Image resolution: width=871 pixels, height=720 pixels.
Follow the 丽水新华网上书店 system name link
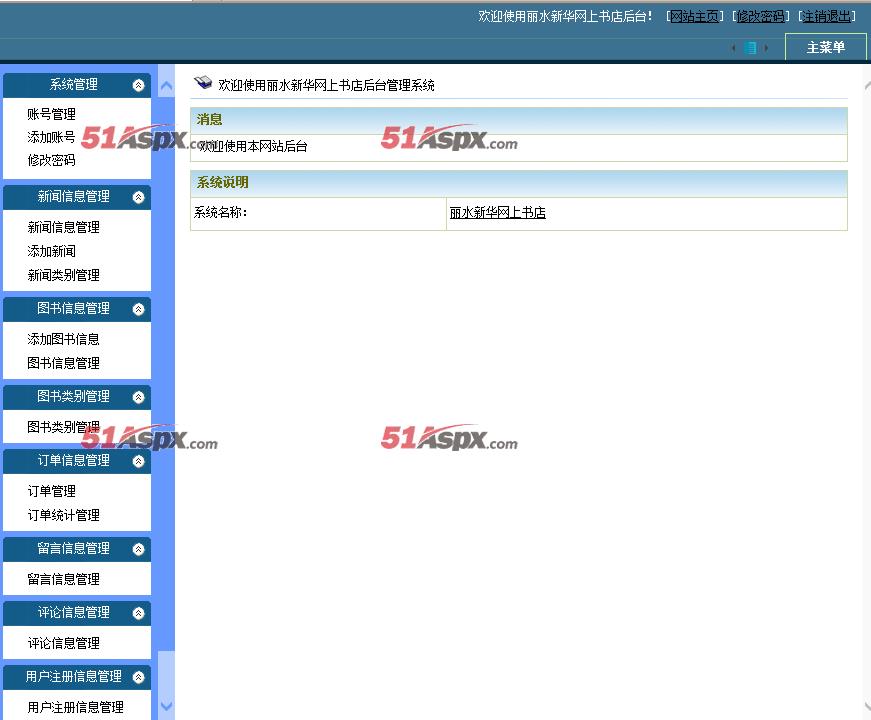(497, 213)
